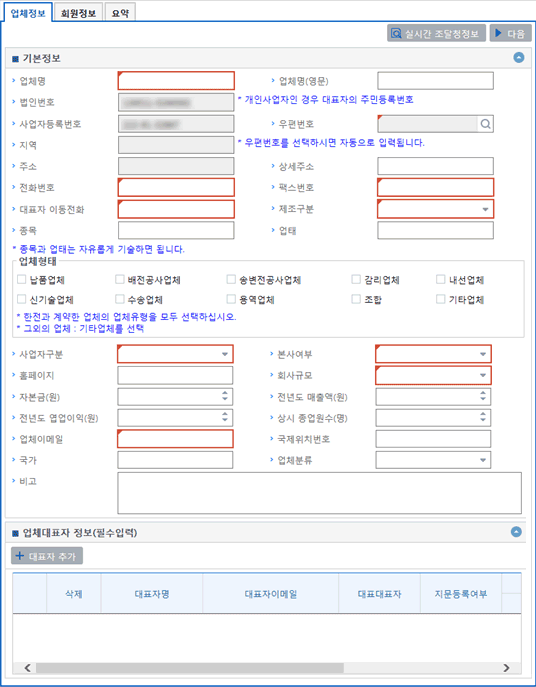536x687 pixels.
Task: Open the 요약 tab
Action: pos(120,13)
